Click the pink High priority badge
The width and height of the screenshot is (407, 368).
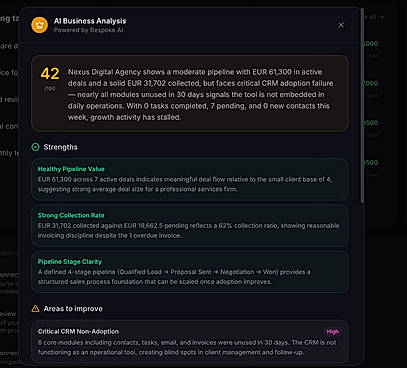coord(332,332)
